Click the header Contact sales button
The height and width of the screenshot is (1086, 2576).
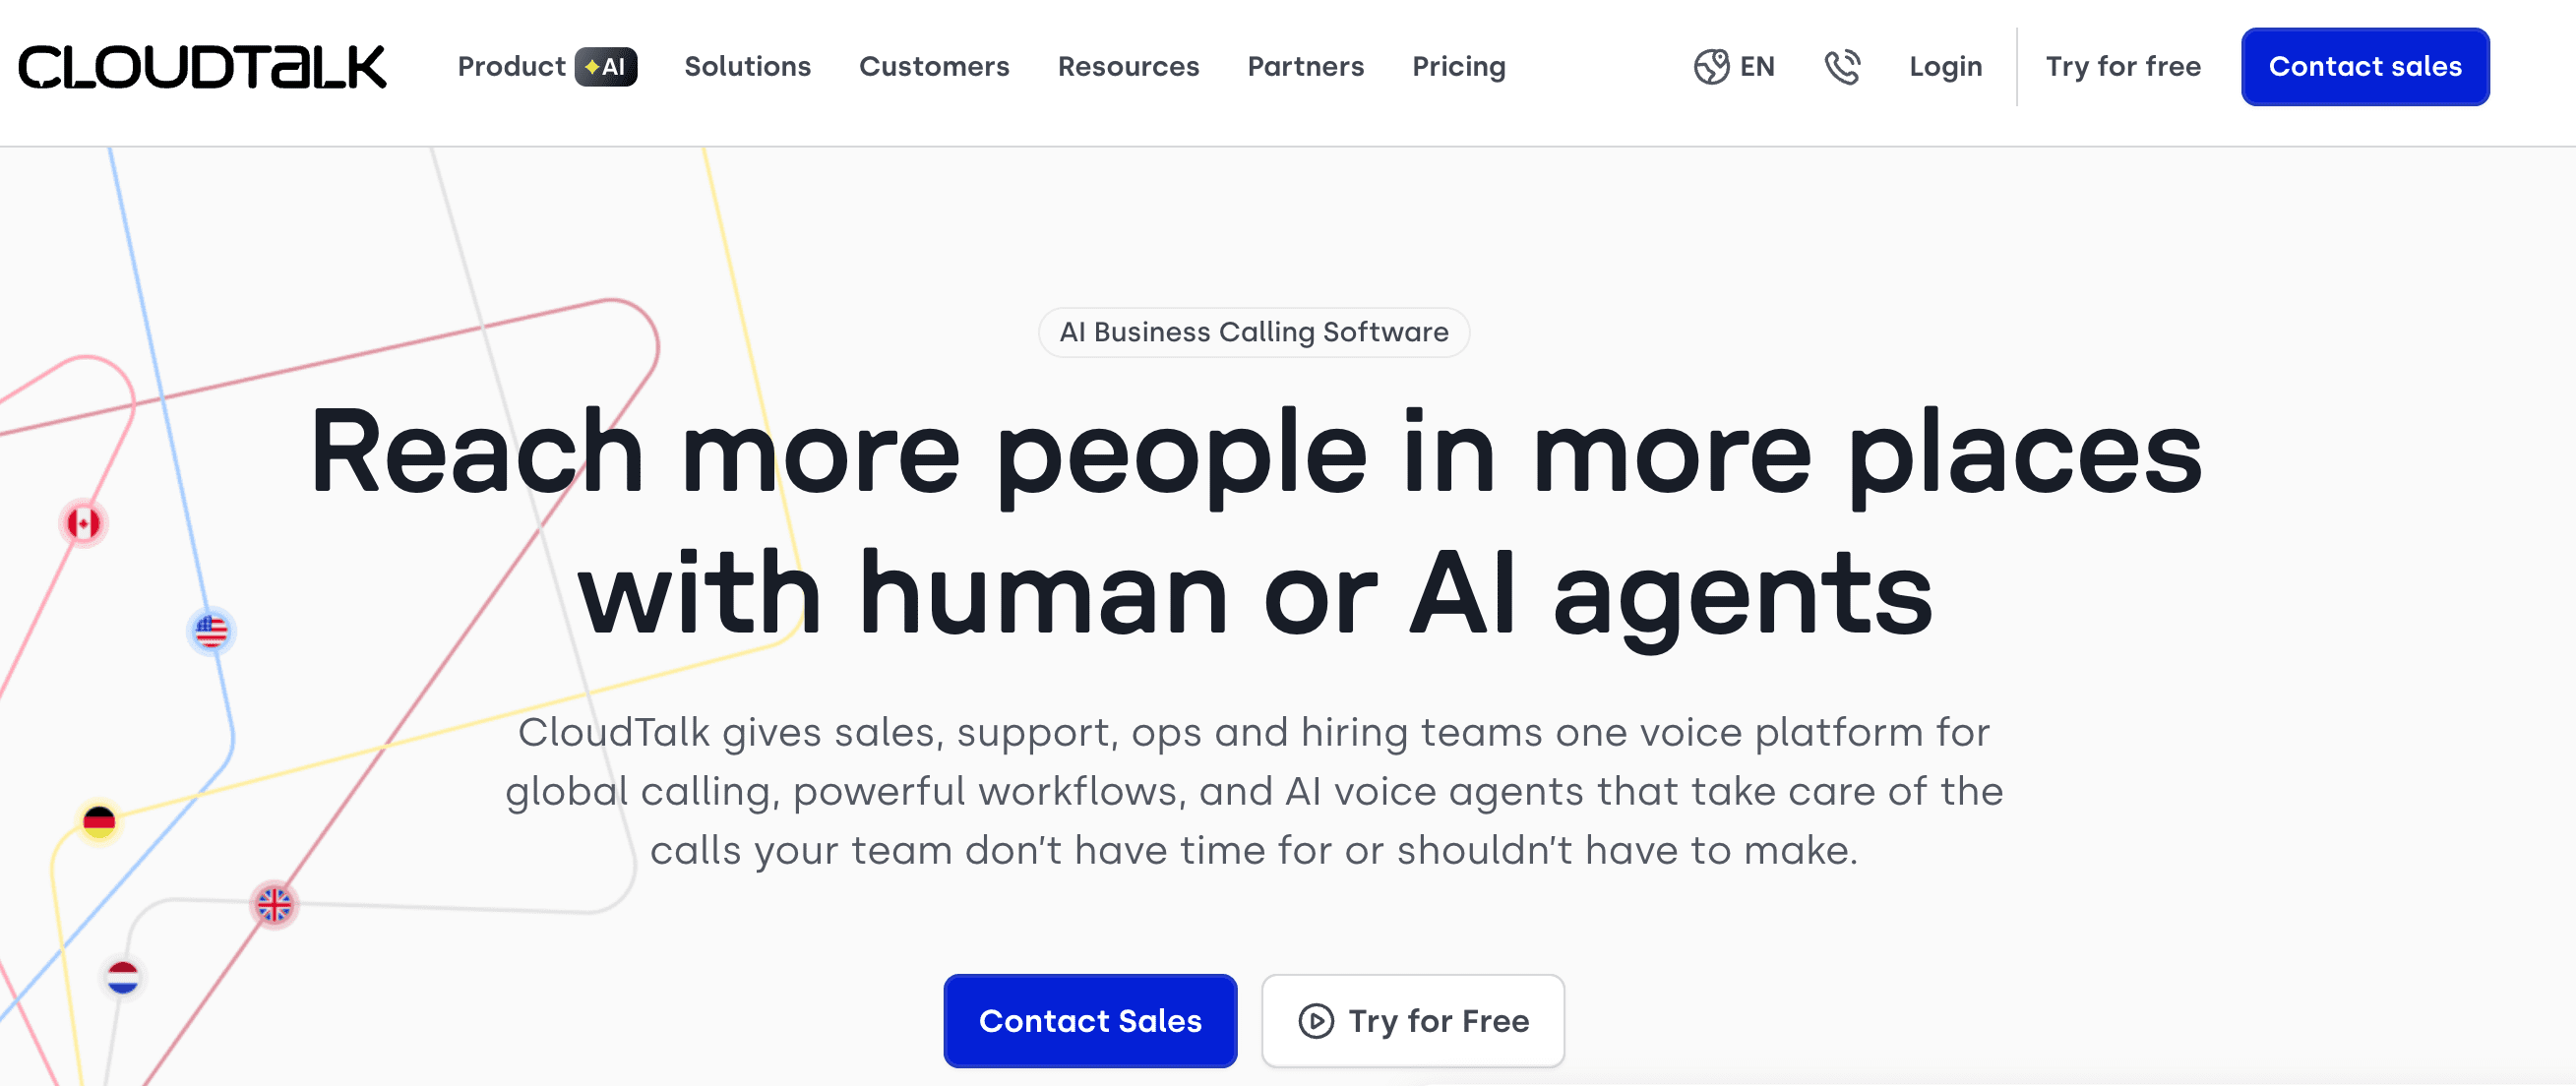[x=2364, y=67]
